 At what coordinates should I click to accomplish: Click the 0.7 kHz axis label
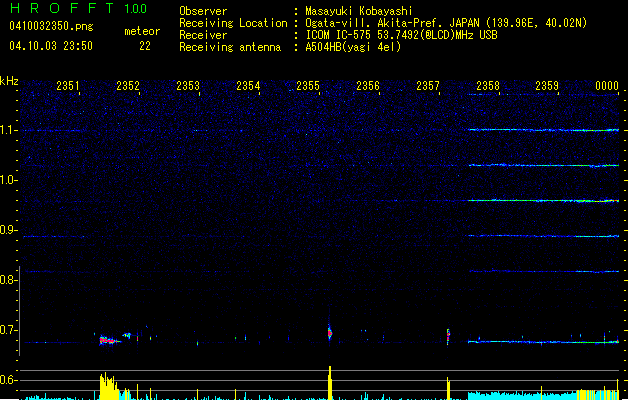pos(8,330)
